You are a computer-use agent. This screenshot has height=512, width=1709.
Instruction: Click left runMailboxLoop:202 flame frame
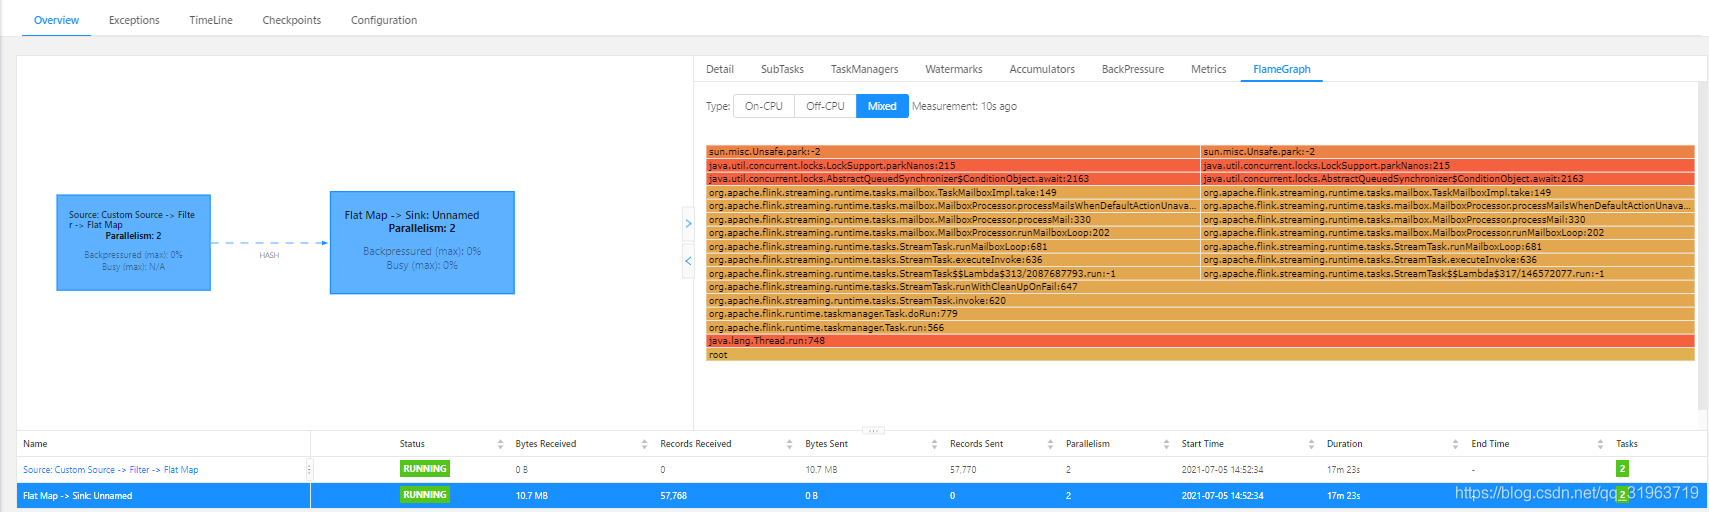953,233
